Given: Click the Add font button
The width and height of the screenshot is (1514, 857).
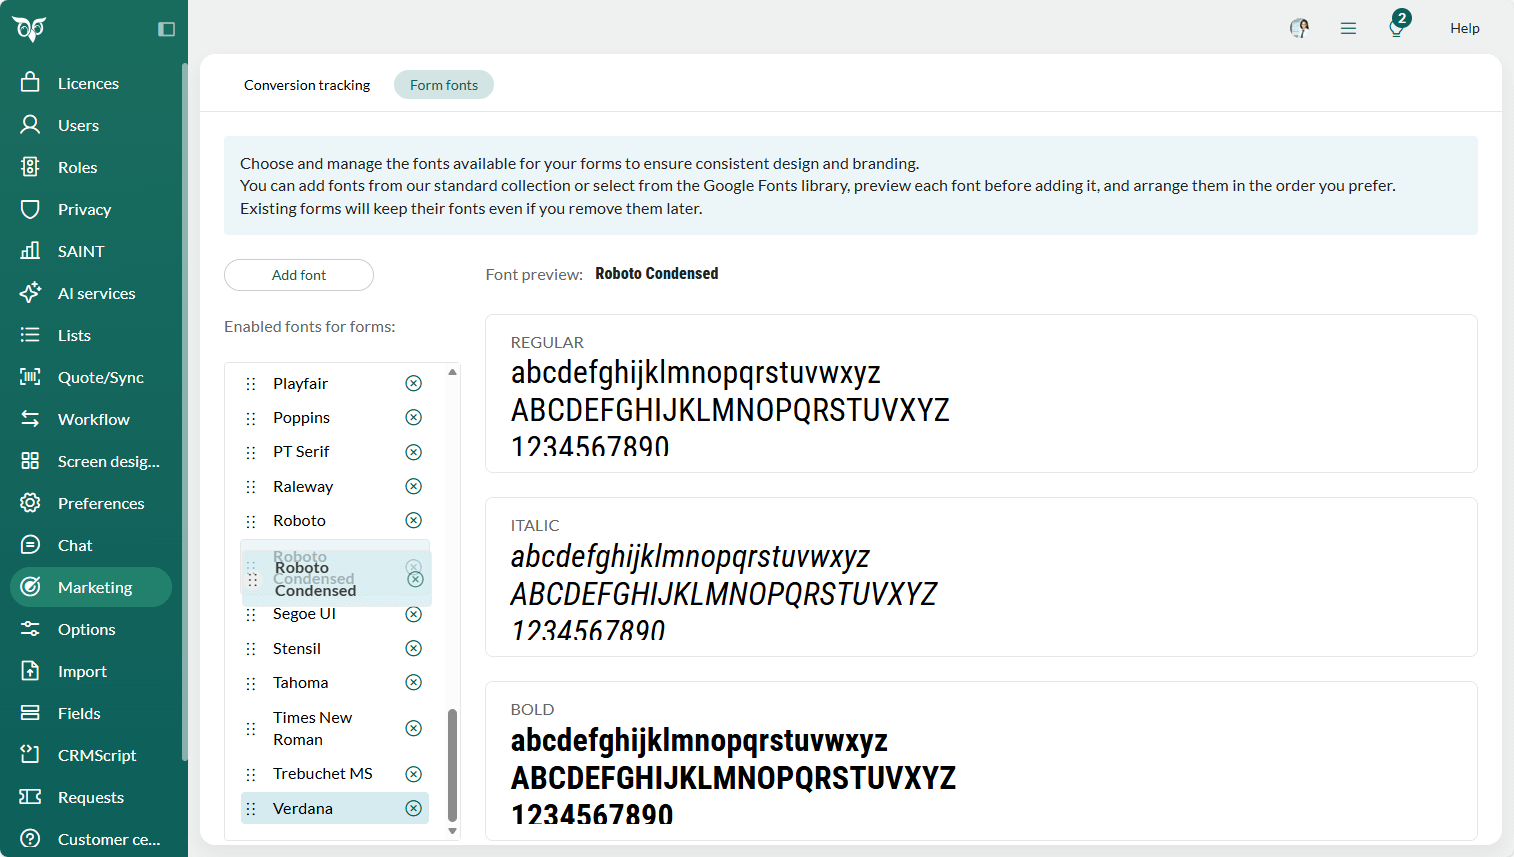Looking at the screenshot, I should (298, 274).
